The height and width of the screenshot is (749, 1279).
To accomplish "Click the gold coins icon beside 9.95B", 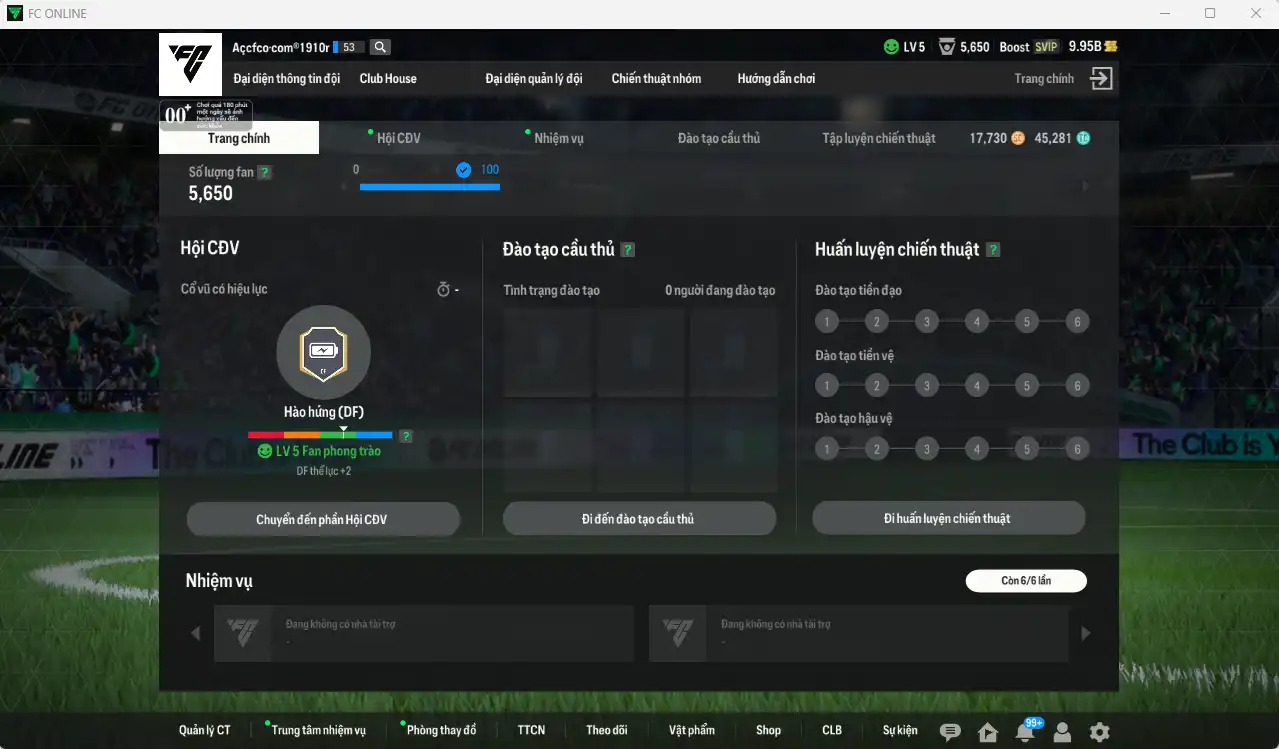I will click(1111, 47).
